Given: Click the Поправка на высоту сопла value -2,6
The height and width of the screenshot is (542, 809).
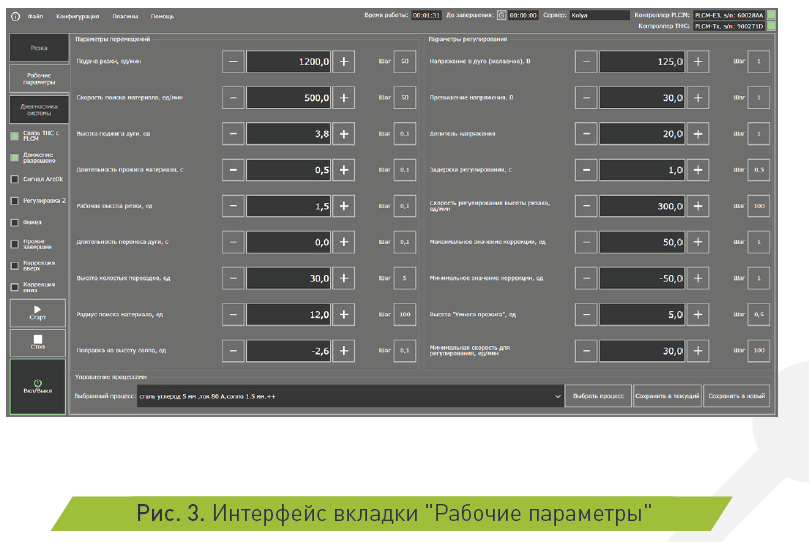Looking at the screenshot, I should tap(288, 351).
